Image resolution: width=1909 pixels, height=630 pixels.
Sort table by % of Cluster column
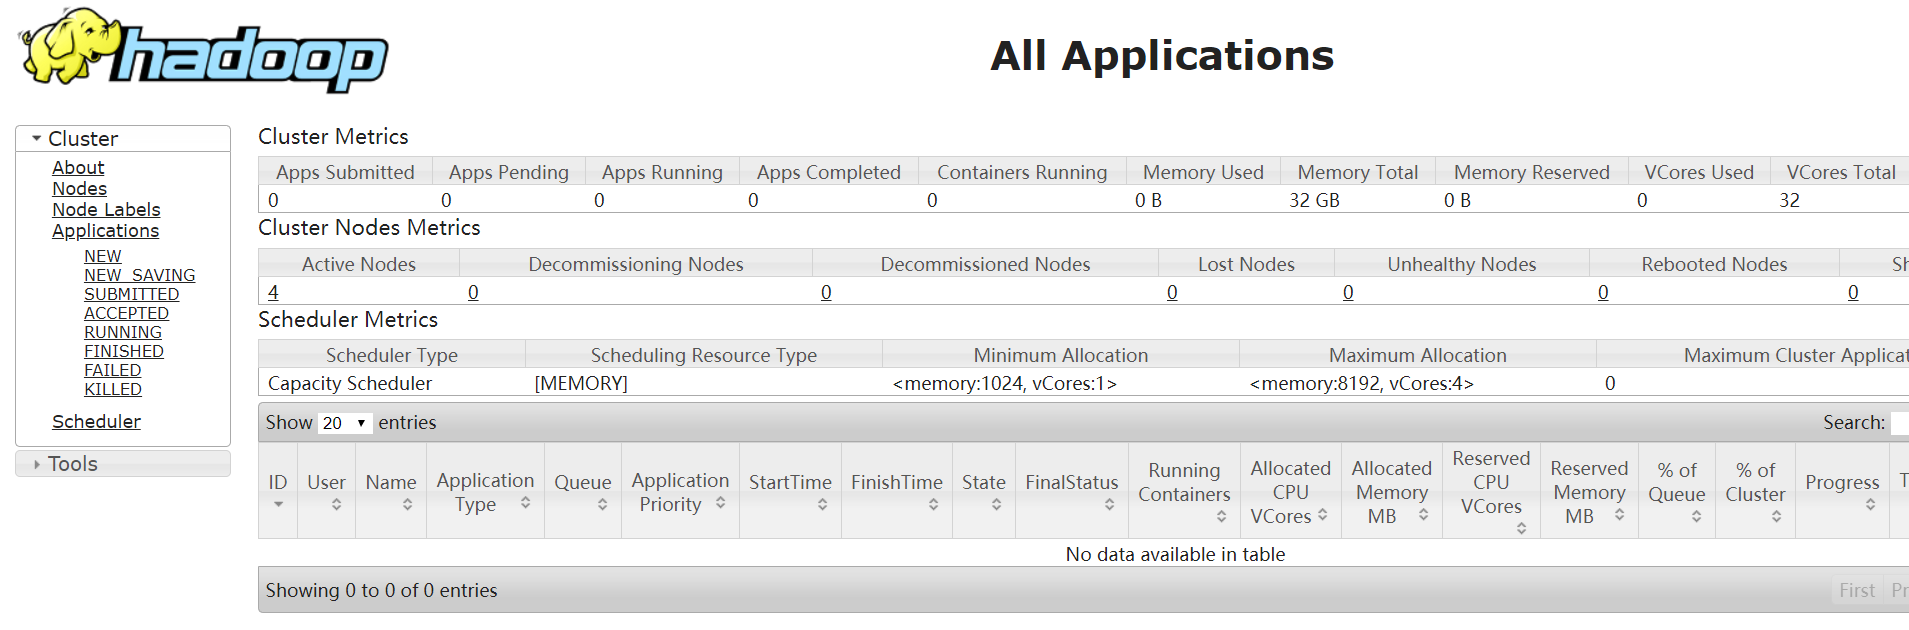click(1755, 491)
